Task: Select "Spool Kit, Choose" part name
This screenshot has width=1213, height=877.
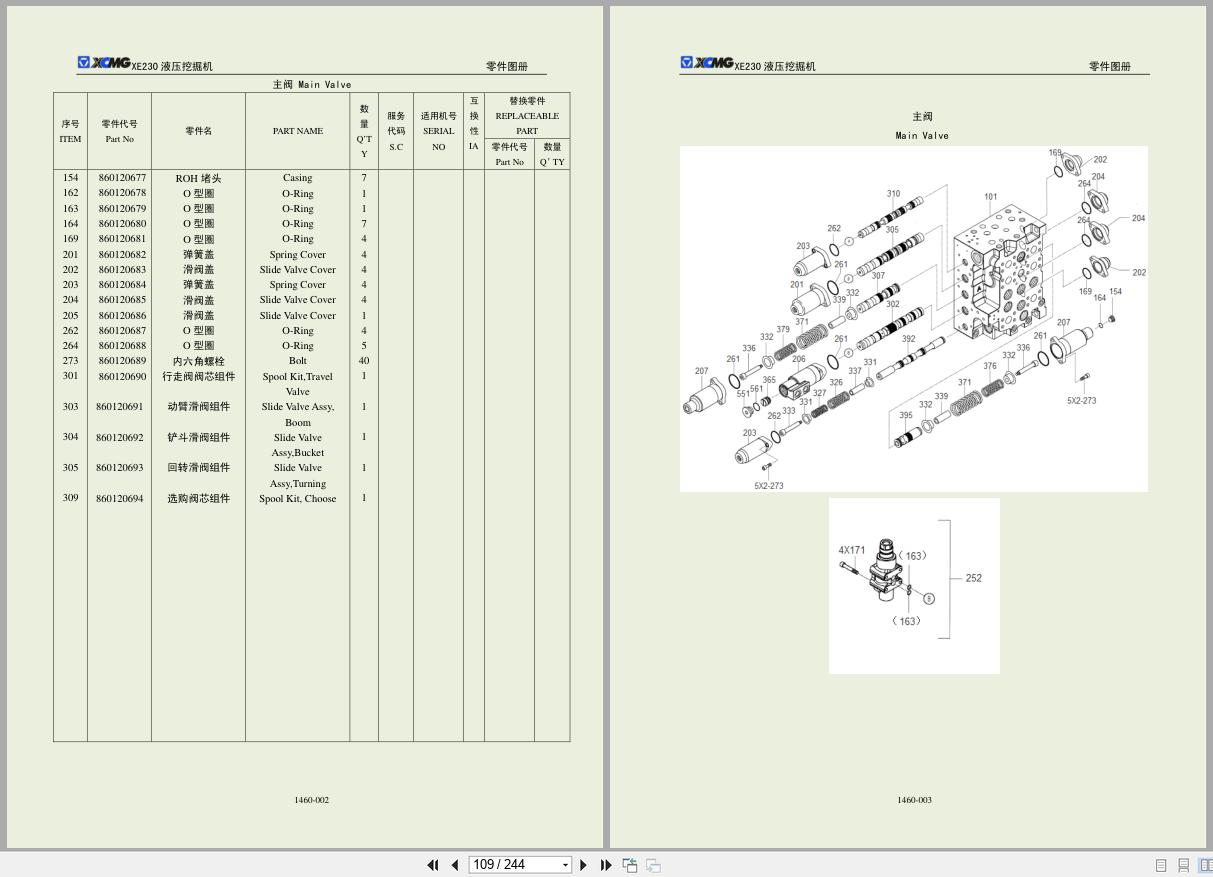Action: 297,498
